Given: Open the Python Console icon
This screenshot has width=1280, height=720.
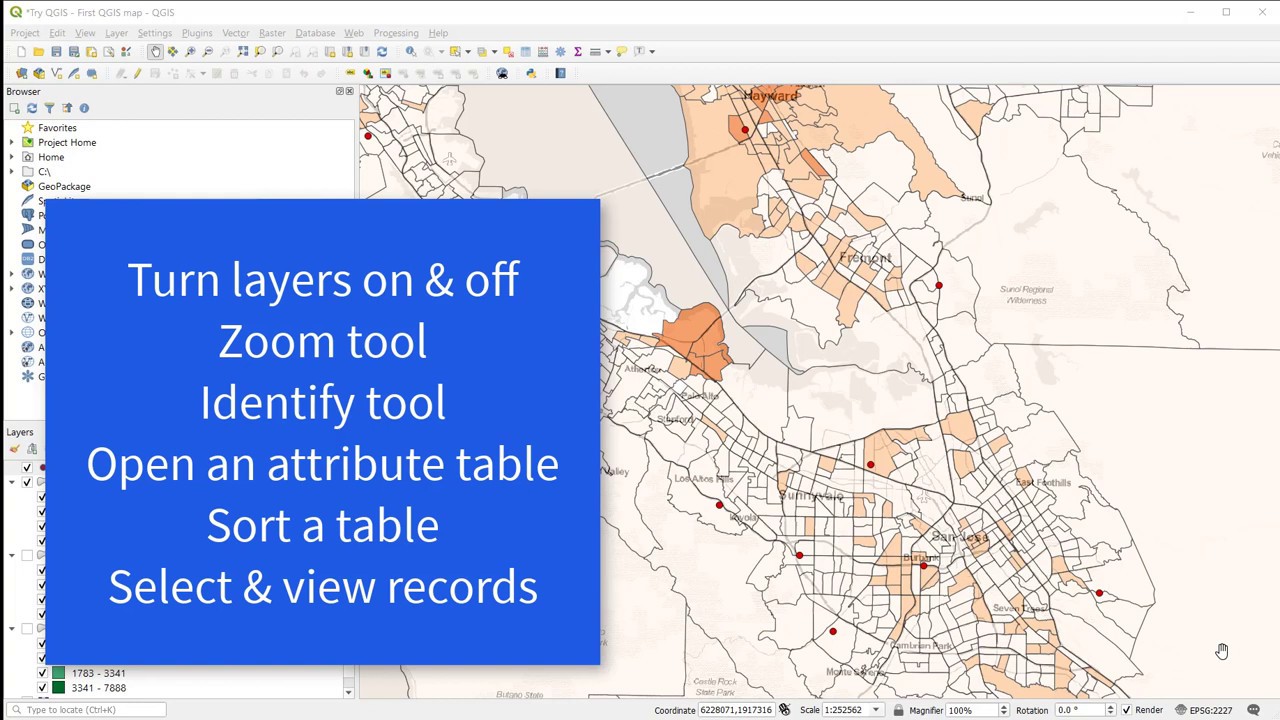Looking at the screenshot, I should coord(531,73).
